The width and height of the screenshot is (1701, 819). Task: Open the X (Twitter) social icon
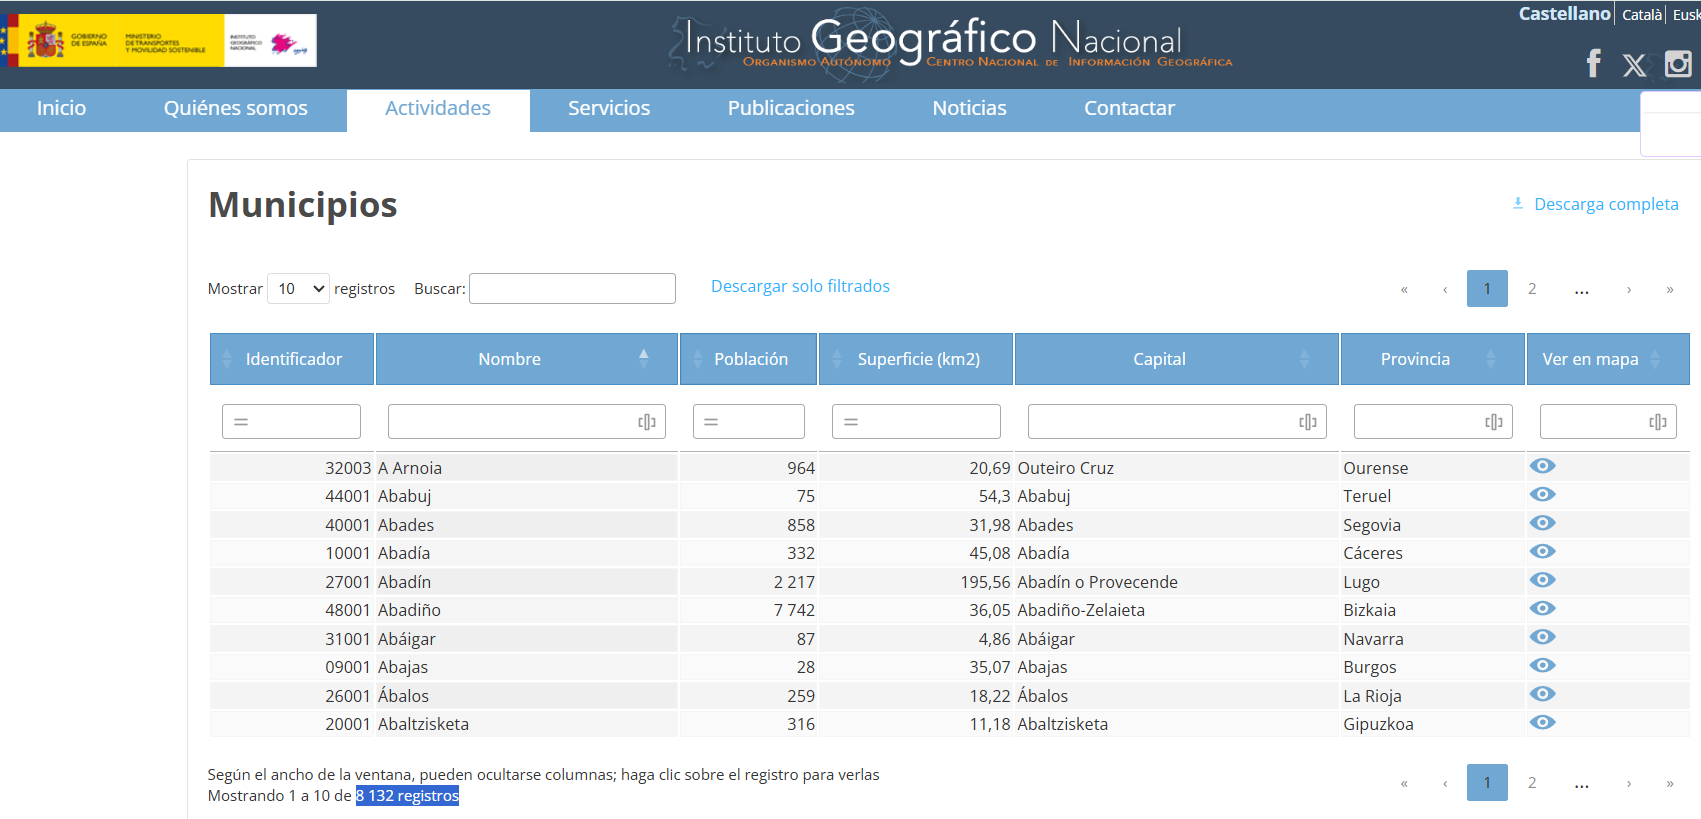pos(1634,66)
